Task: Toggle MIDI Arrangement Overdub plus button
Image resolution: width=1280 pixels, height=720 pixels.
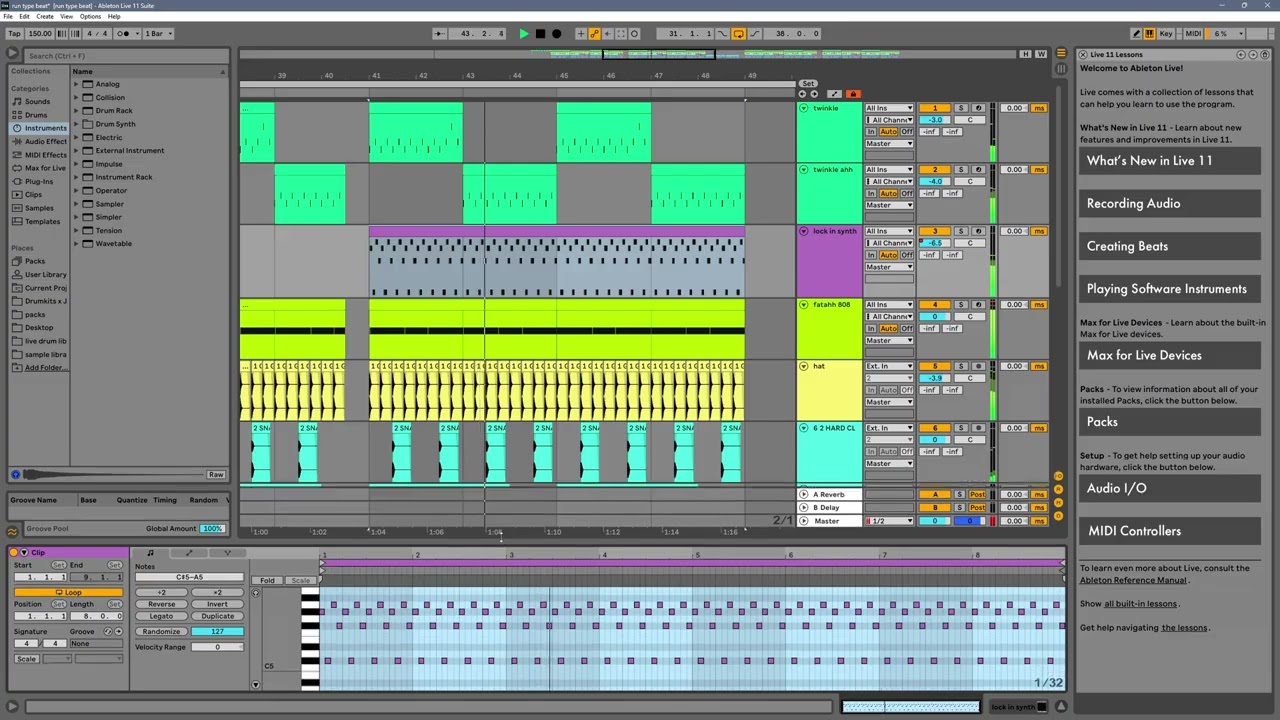Action: (x=580, y=33)
